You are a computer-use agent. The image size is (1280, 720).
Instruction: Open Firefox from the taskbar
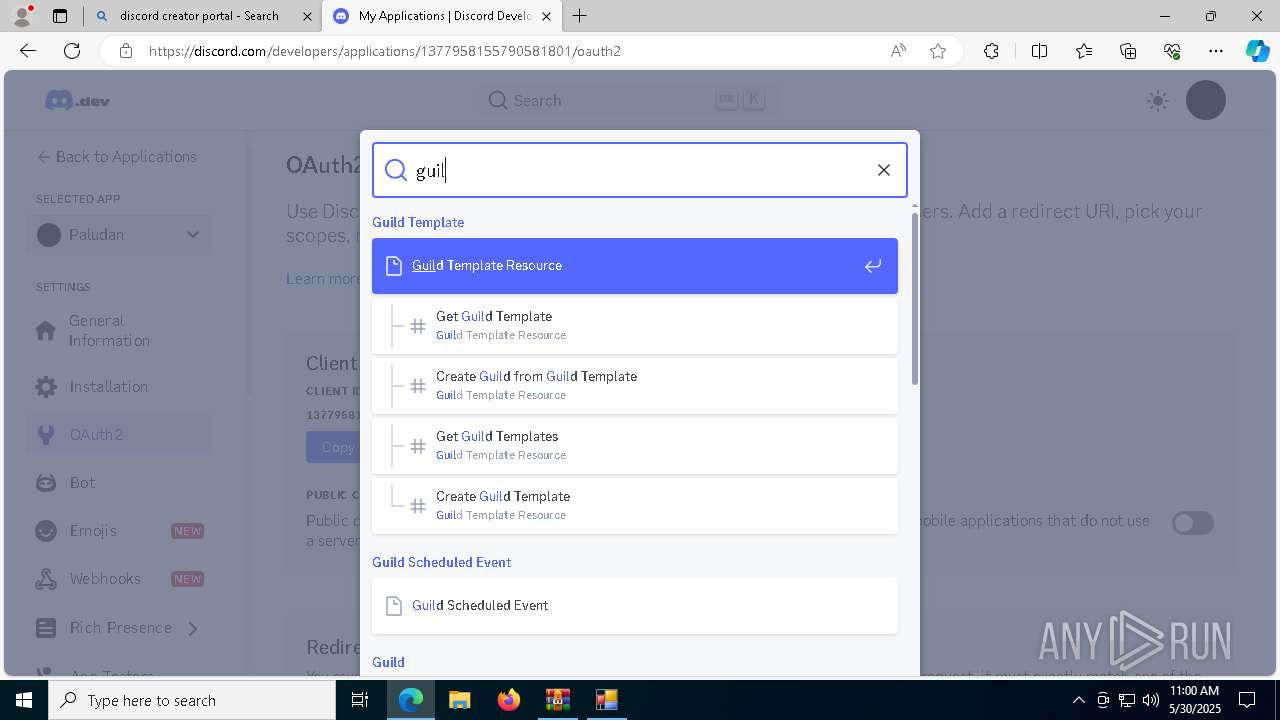click(509, 700)
